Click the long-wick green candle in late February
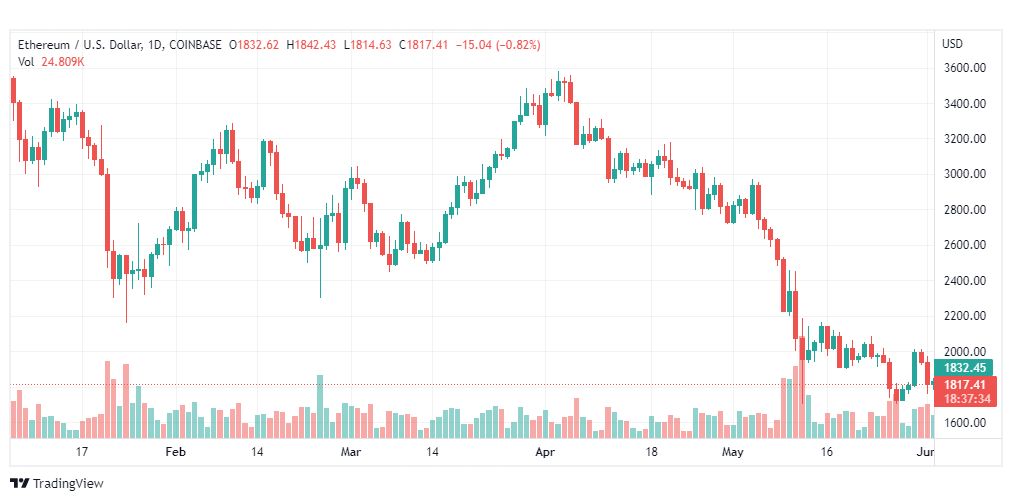This screenshot has width=1012, height=501. pos(320,258)
